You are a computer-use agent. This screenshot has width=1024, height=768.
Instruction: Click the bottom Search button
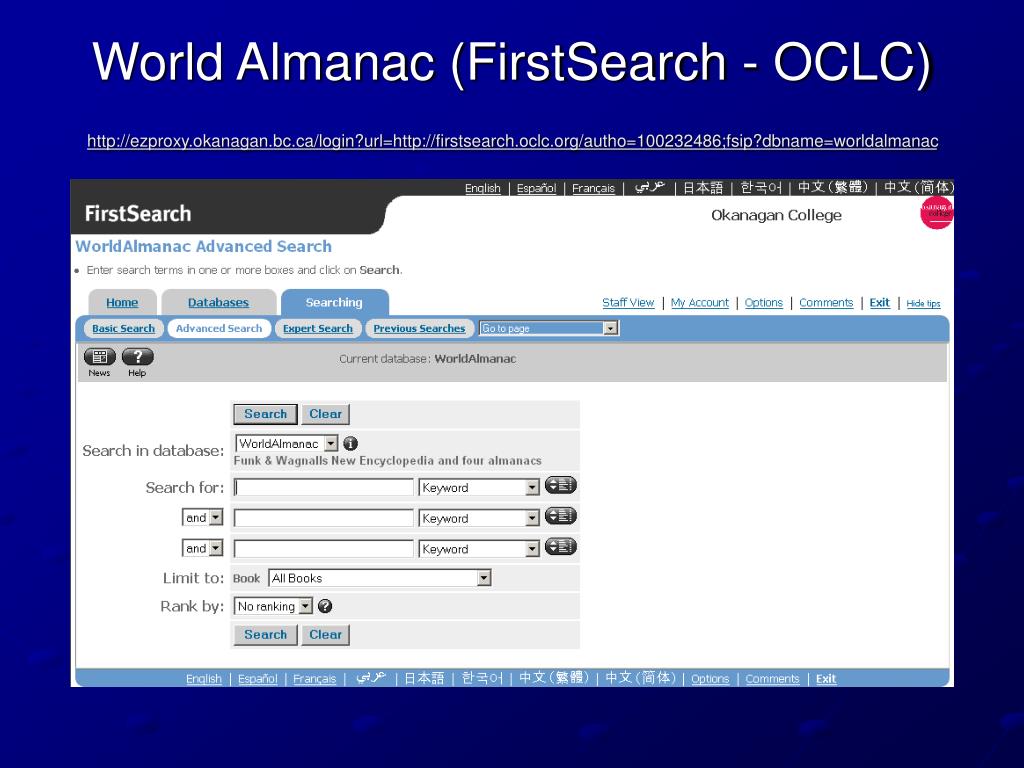[x=265, y=635]
